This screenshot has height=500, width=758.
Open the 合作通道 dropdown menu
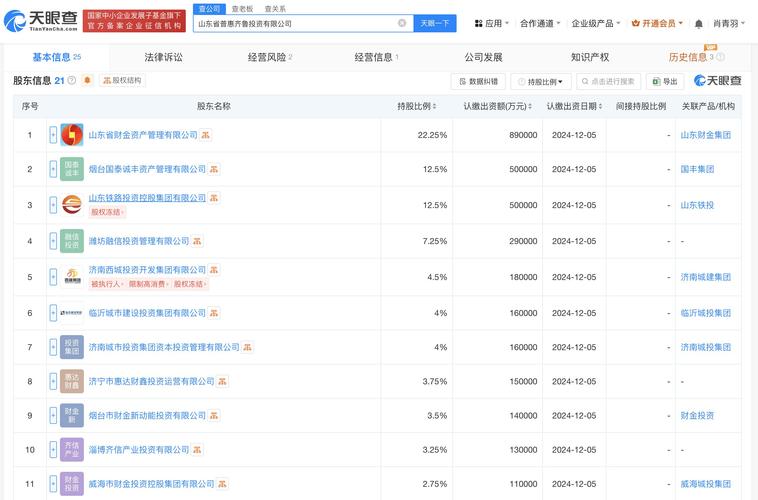coord(540,23)
